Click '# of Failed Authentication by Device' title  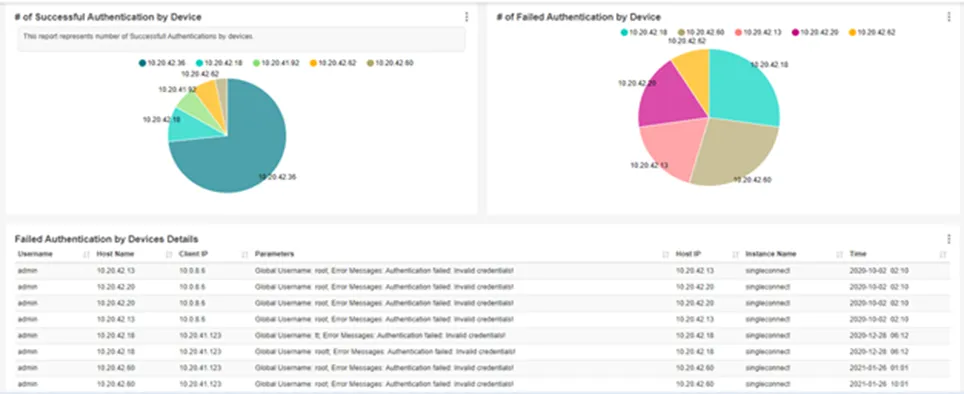(579, 17)
